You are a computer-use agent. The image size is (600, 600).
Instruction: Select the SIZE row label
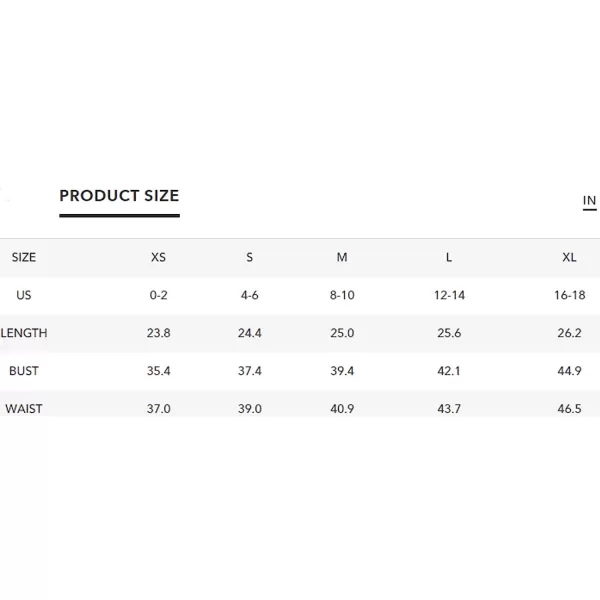(24, 257)
